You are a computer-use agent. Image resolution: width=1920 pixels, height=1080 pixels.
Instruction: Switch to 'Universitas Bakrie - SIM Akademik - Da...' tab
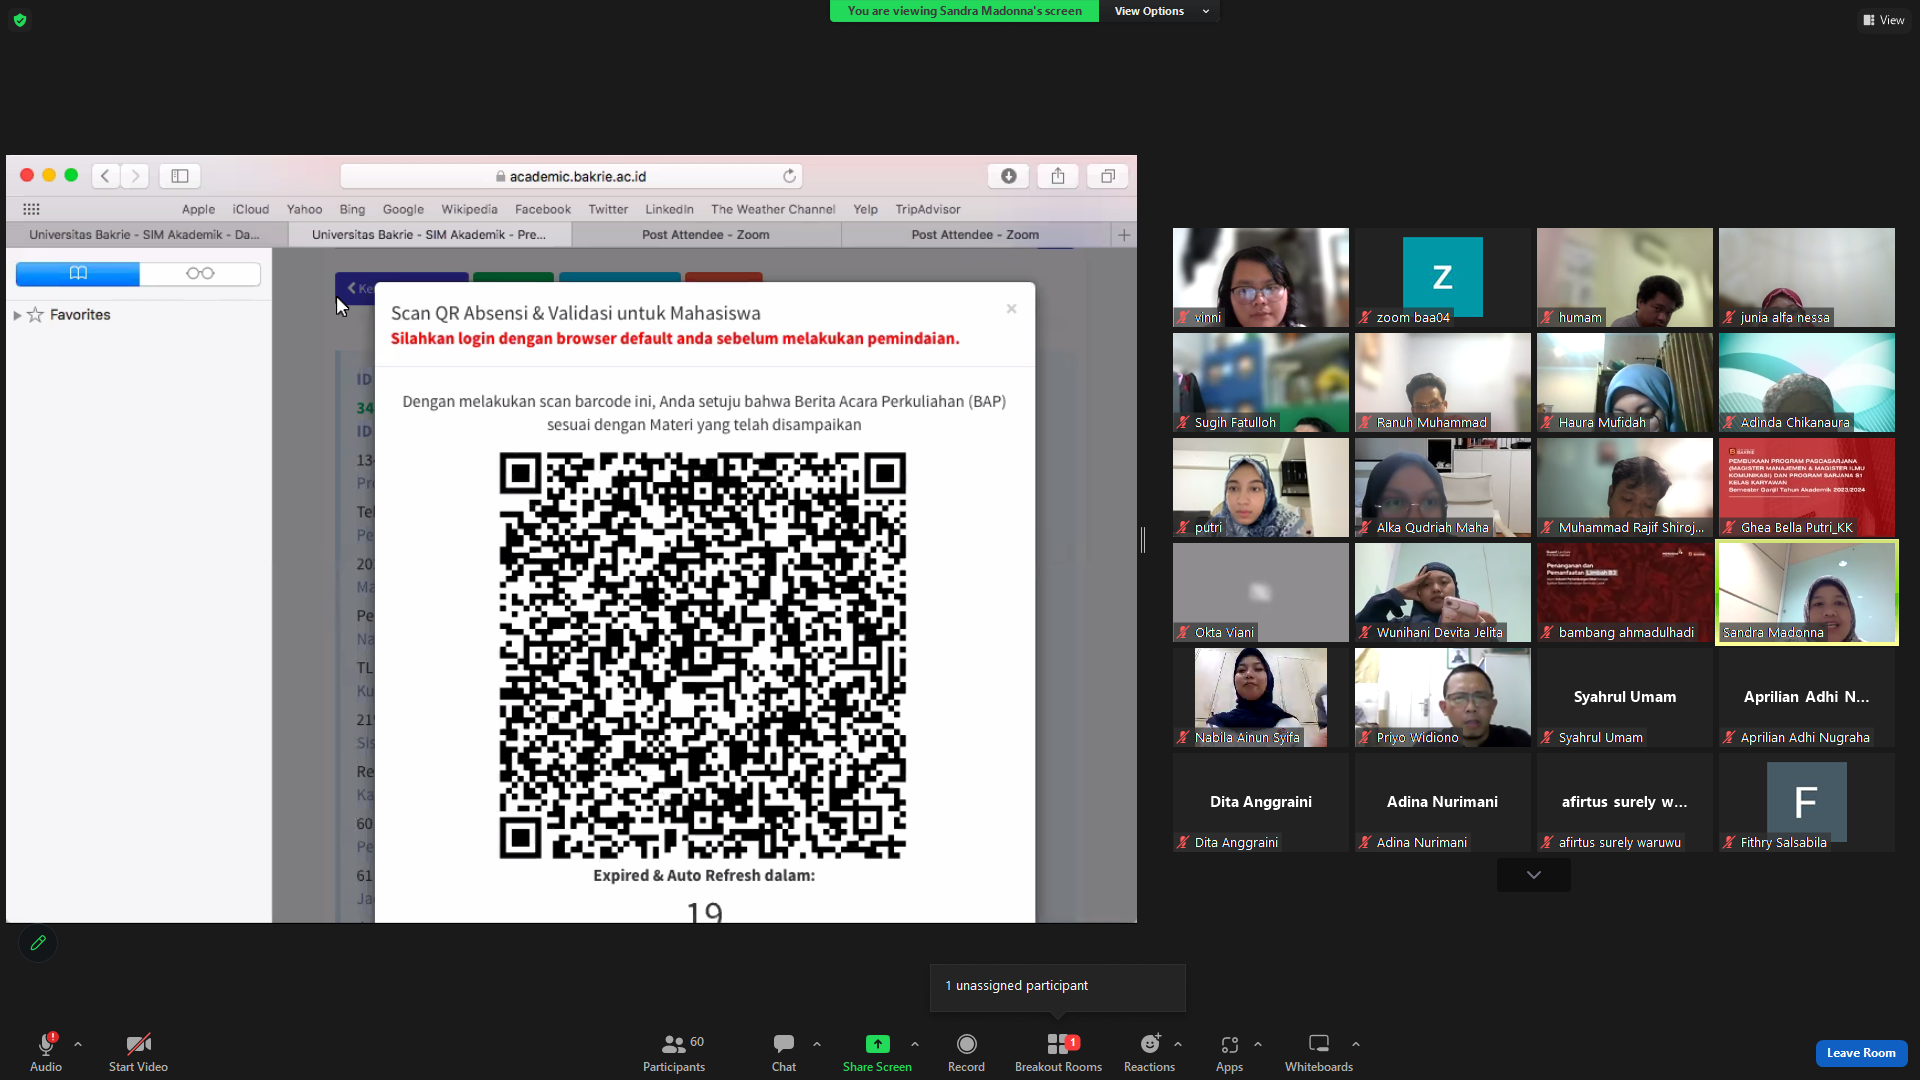click(146, 235)
